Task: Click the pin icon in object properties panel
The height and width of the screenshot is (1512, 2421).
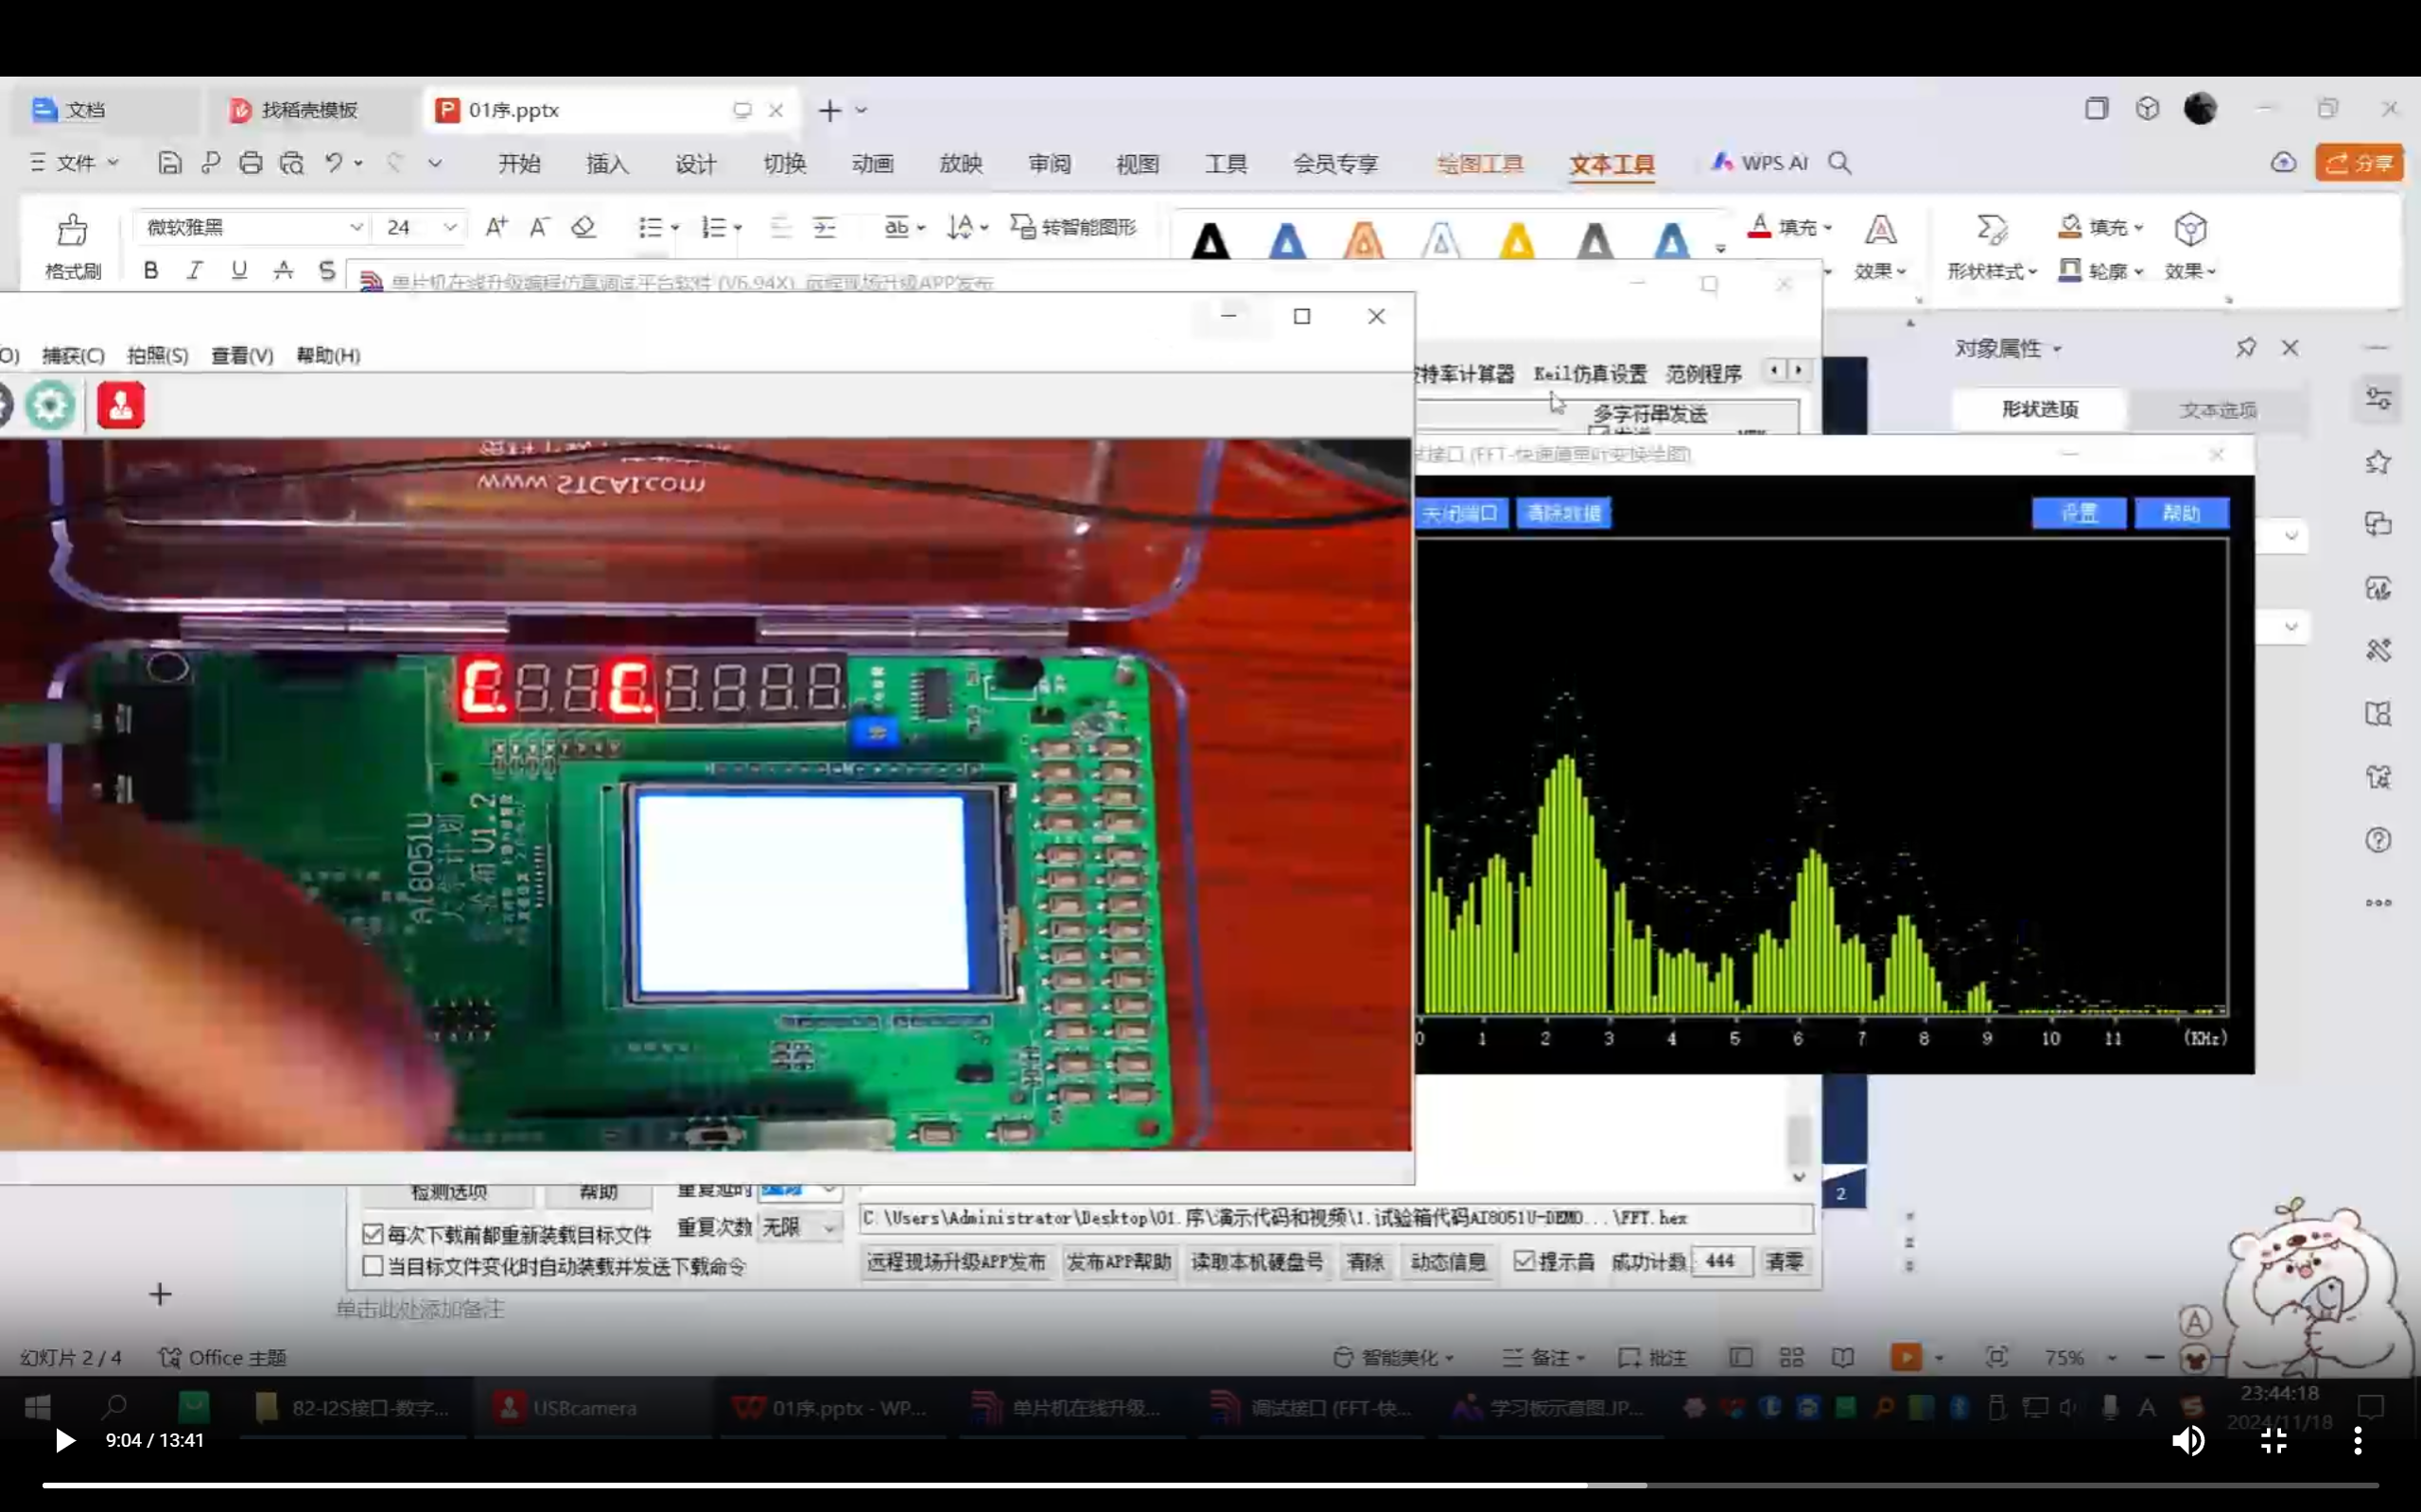Action: click(x=2246, y=347)
